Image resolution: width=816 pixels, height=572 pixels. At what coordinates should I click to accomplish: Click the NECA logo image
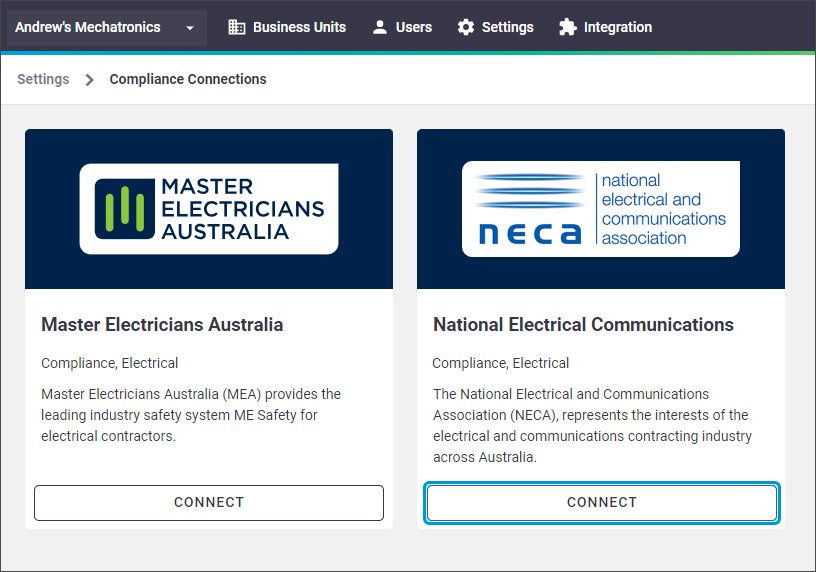click(x=601, y=209)
